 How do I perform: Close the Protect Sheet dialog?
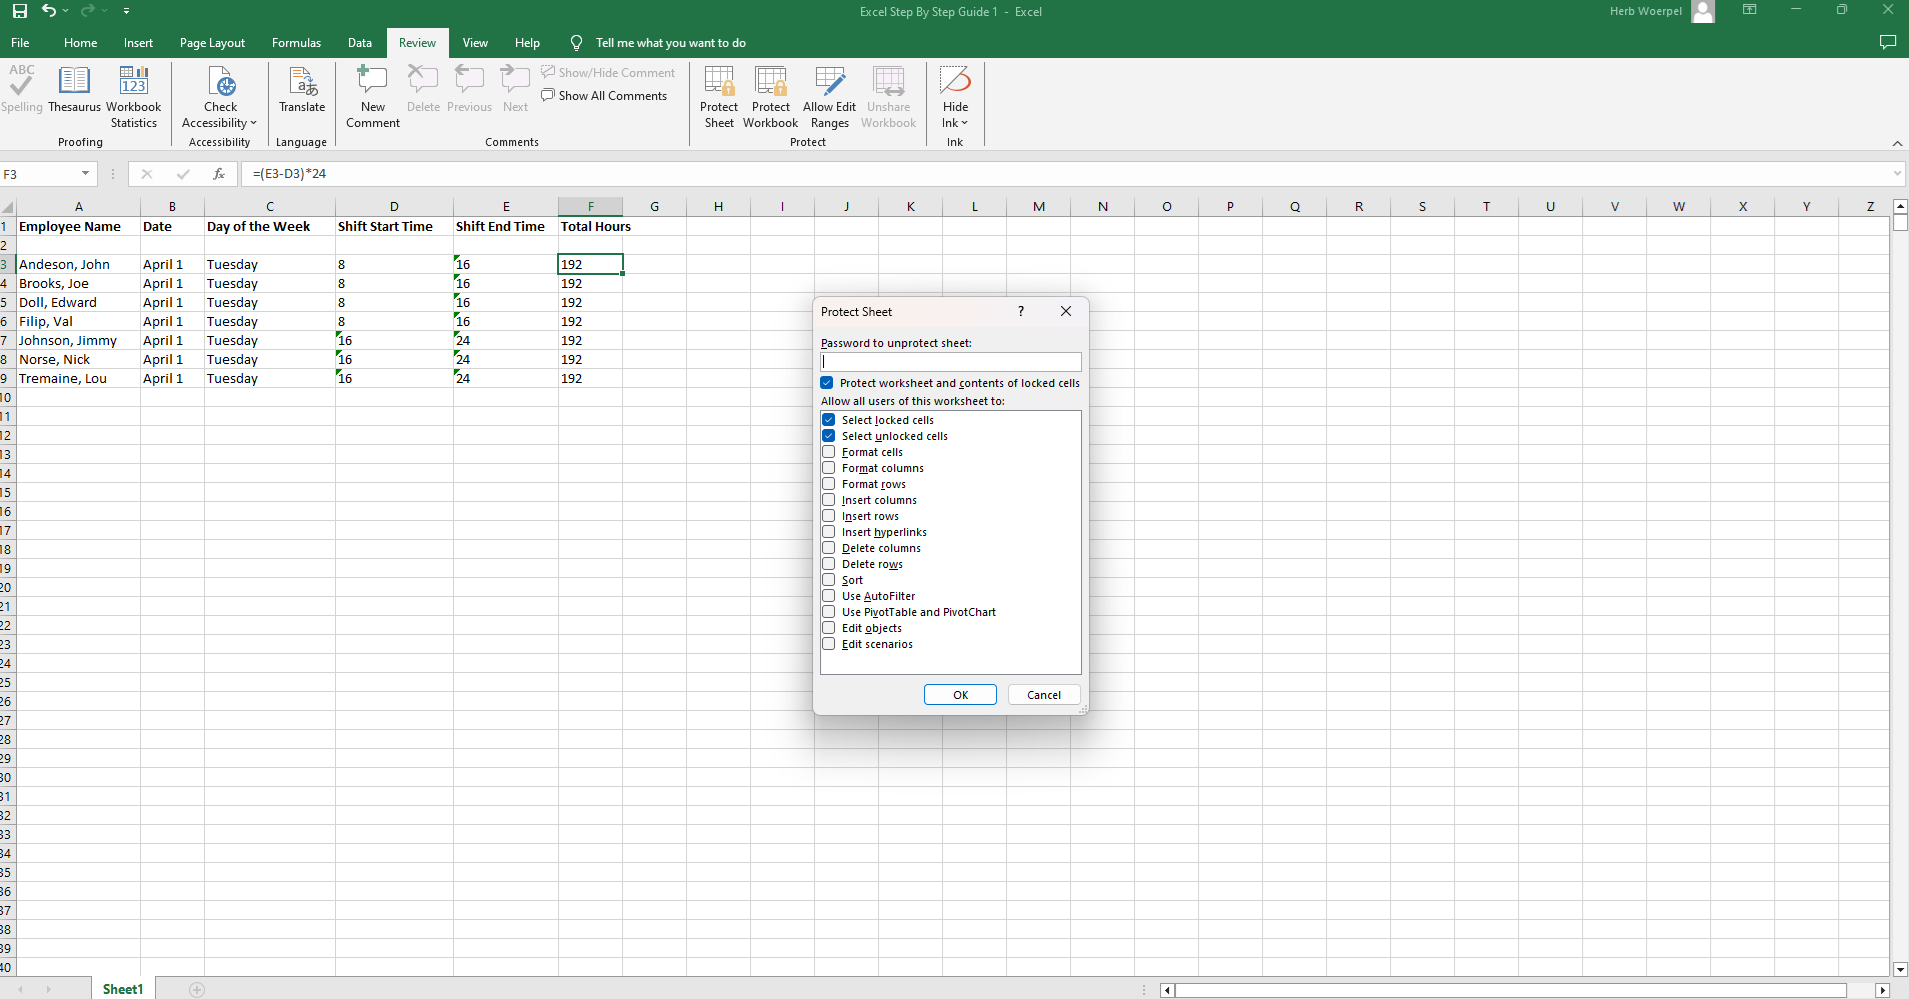click(1066, 311)
